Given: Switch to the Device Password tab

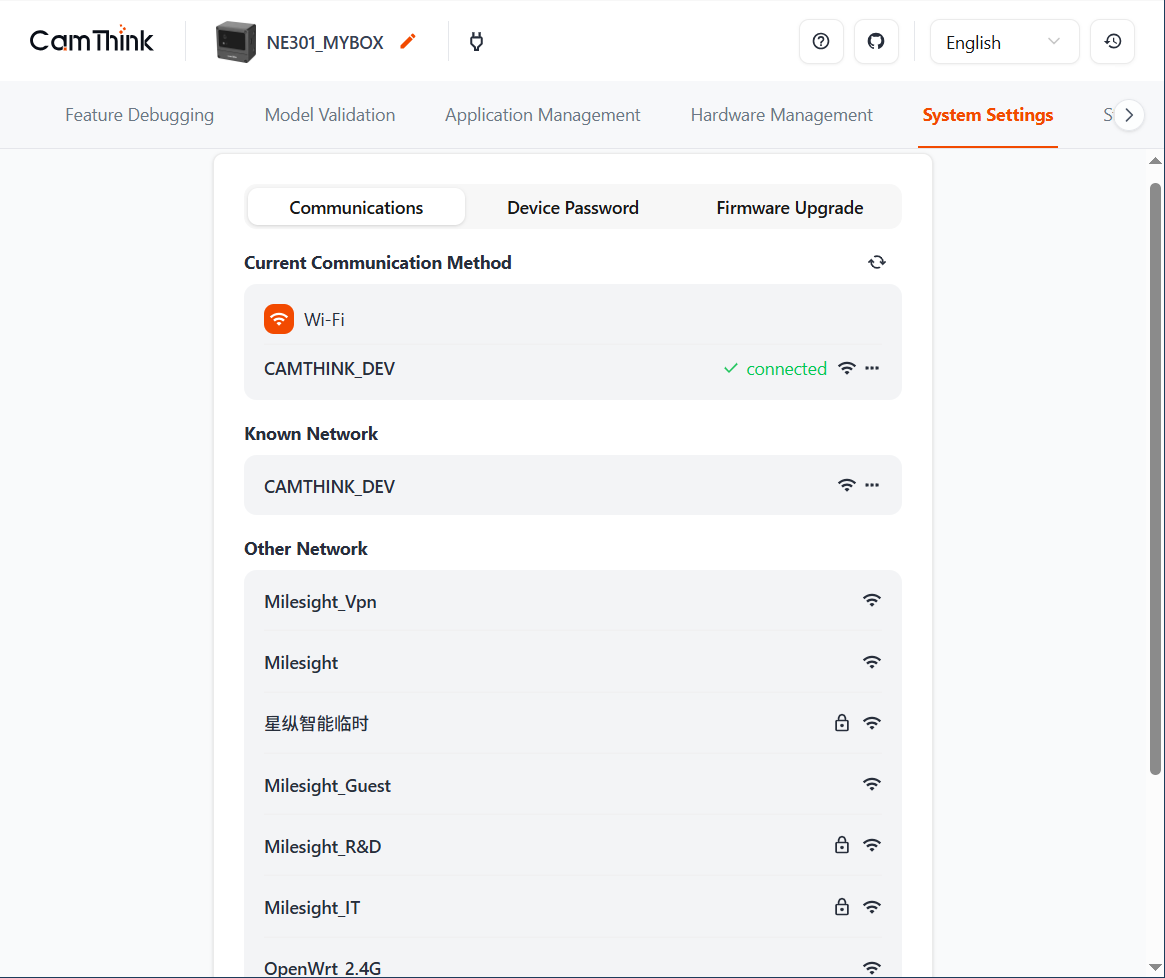Looking at the screenshot, I should click(572, 208).
